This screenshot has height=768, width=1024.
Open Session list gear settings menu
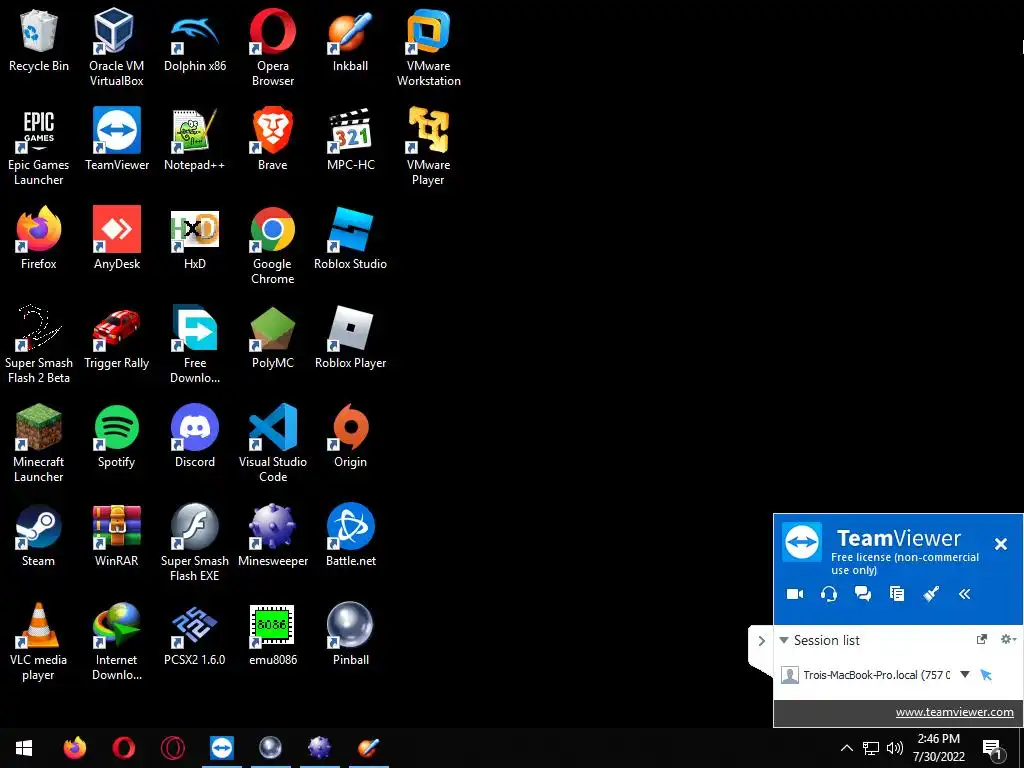point(1008,639)
